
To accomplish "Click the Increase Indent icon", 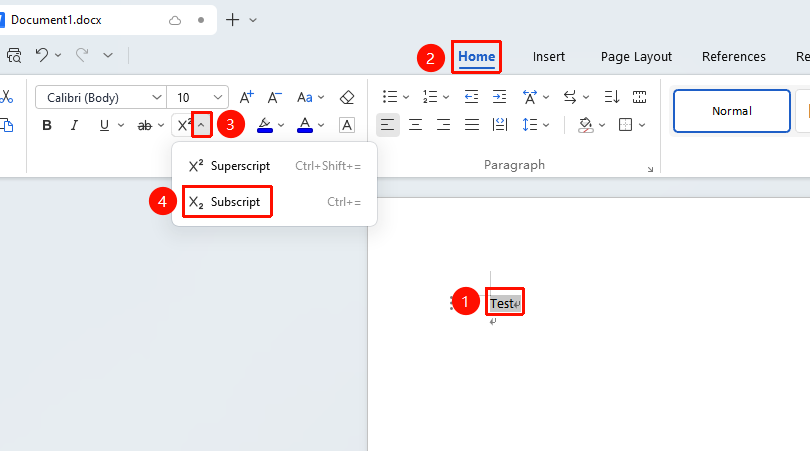I will point(500,97).
